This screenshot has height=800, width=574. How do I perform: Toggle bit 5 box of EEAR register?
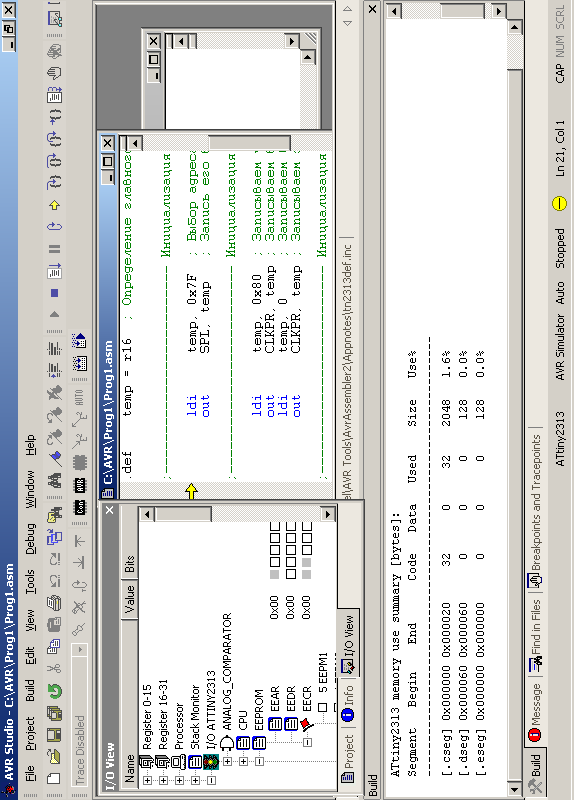(x=274, y=549)
